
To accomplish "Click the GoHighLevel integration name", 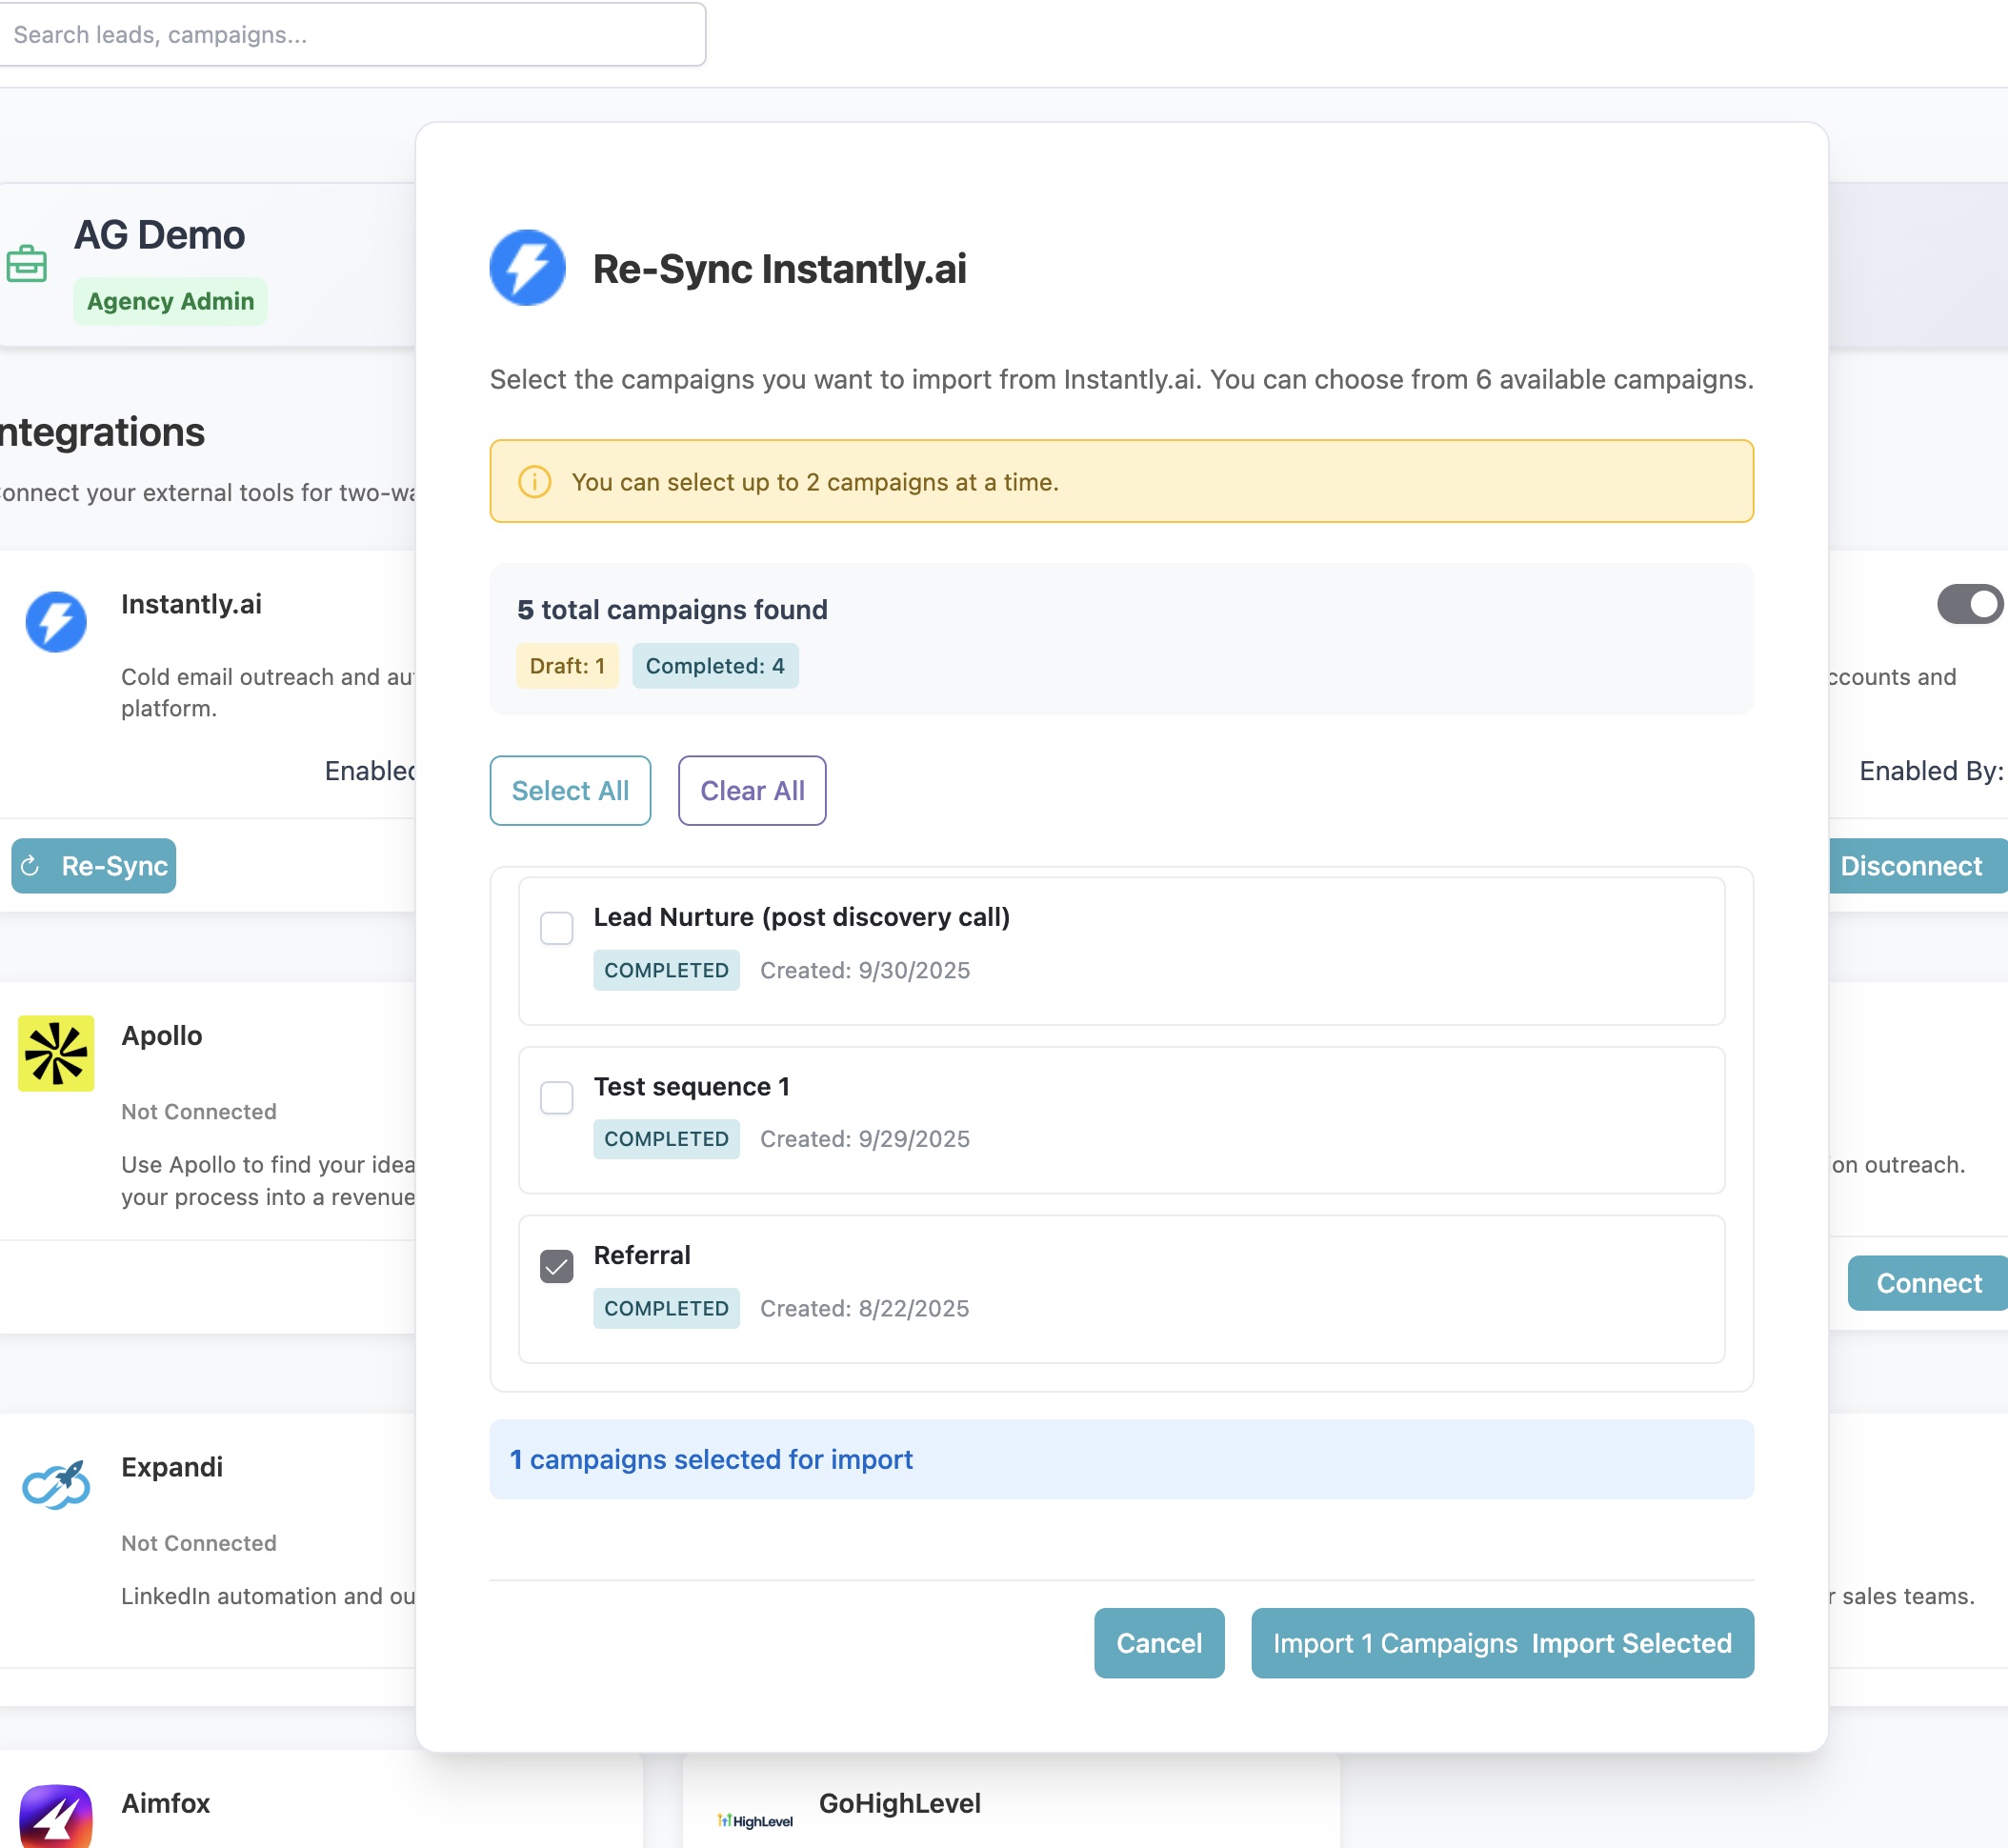I will [x=900, y=1803].
